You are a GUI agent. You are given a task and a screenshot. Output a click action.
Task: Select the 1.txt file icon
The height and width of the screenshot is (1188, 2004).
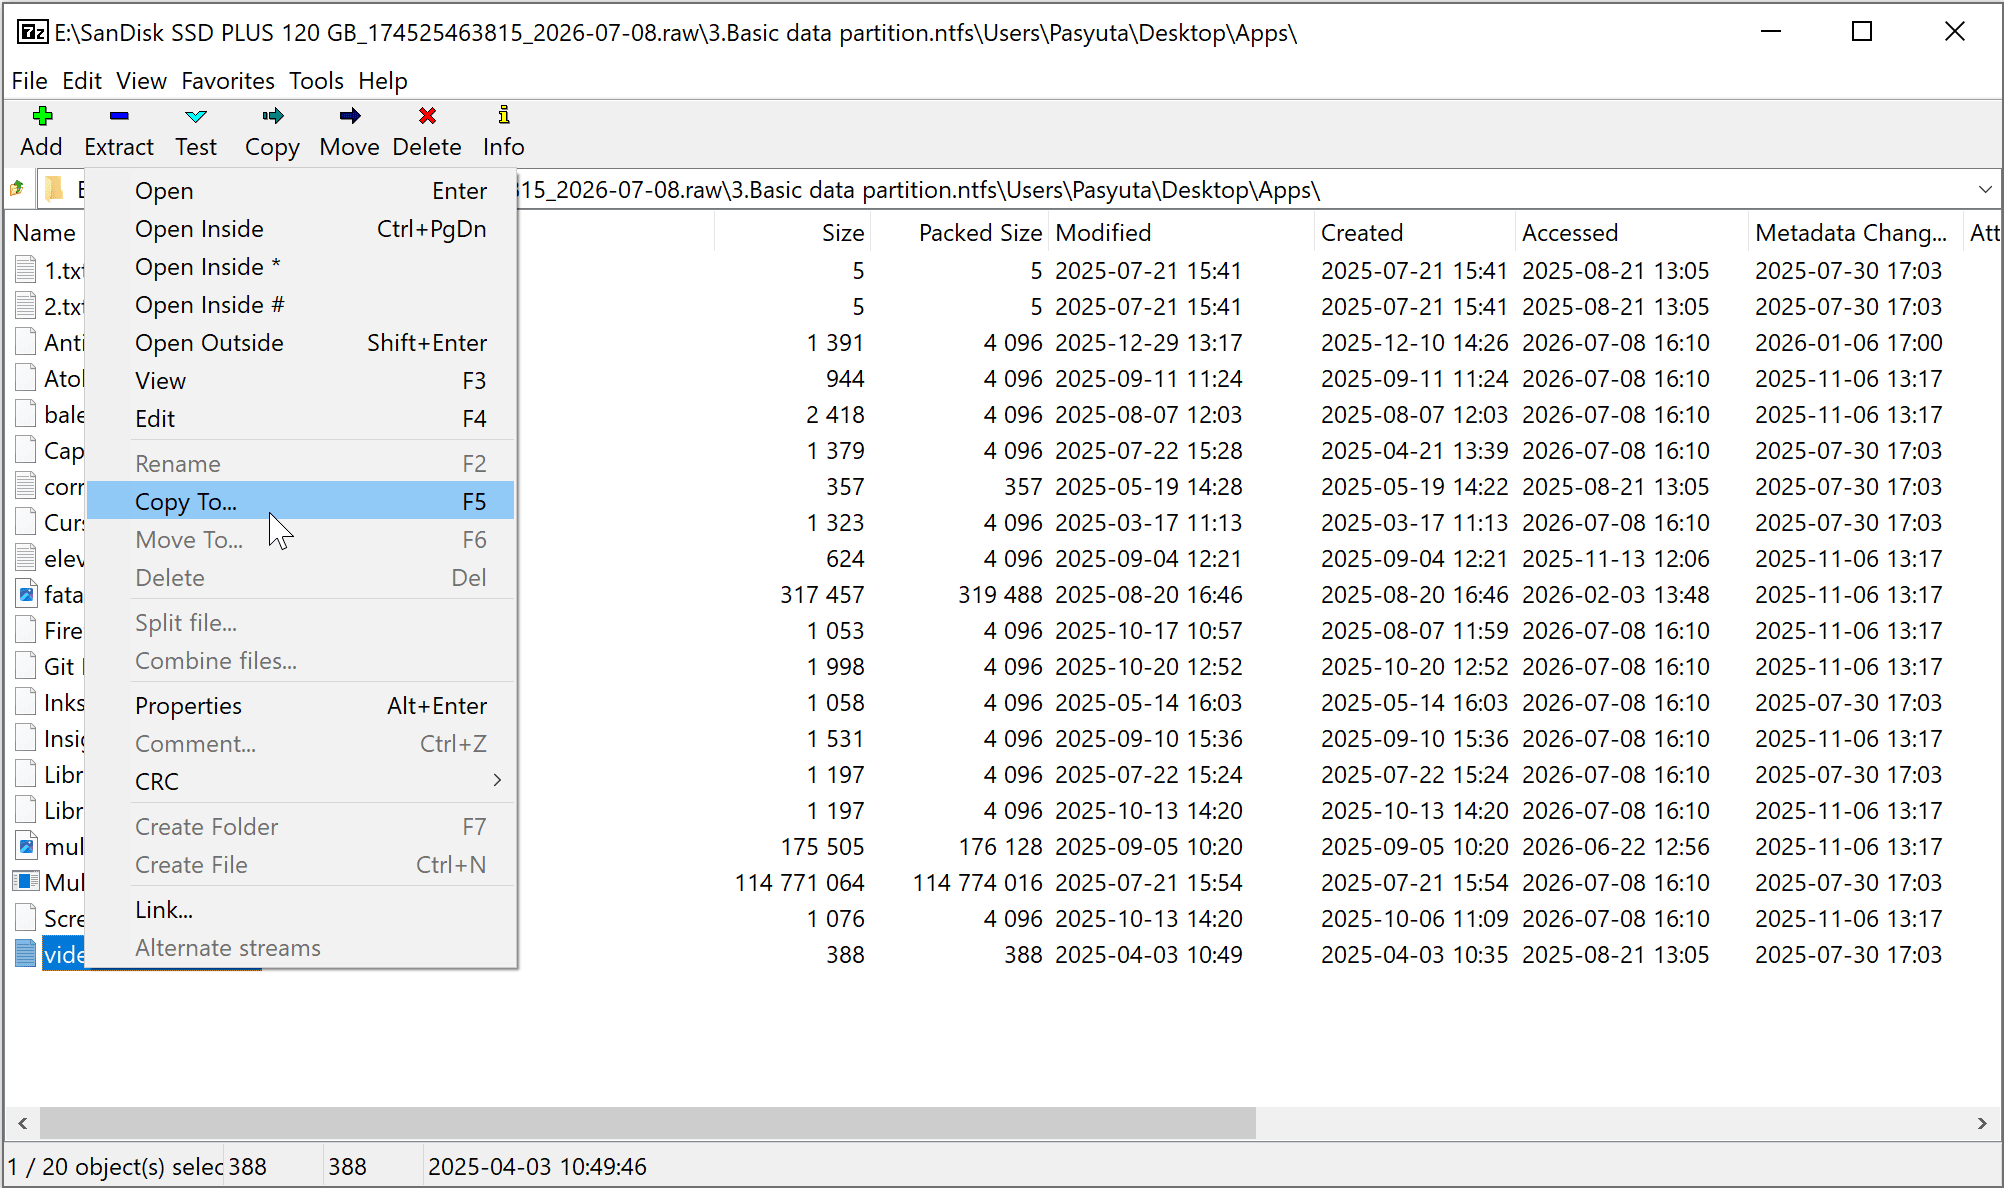26,270
